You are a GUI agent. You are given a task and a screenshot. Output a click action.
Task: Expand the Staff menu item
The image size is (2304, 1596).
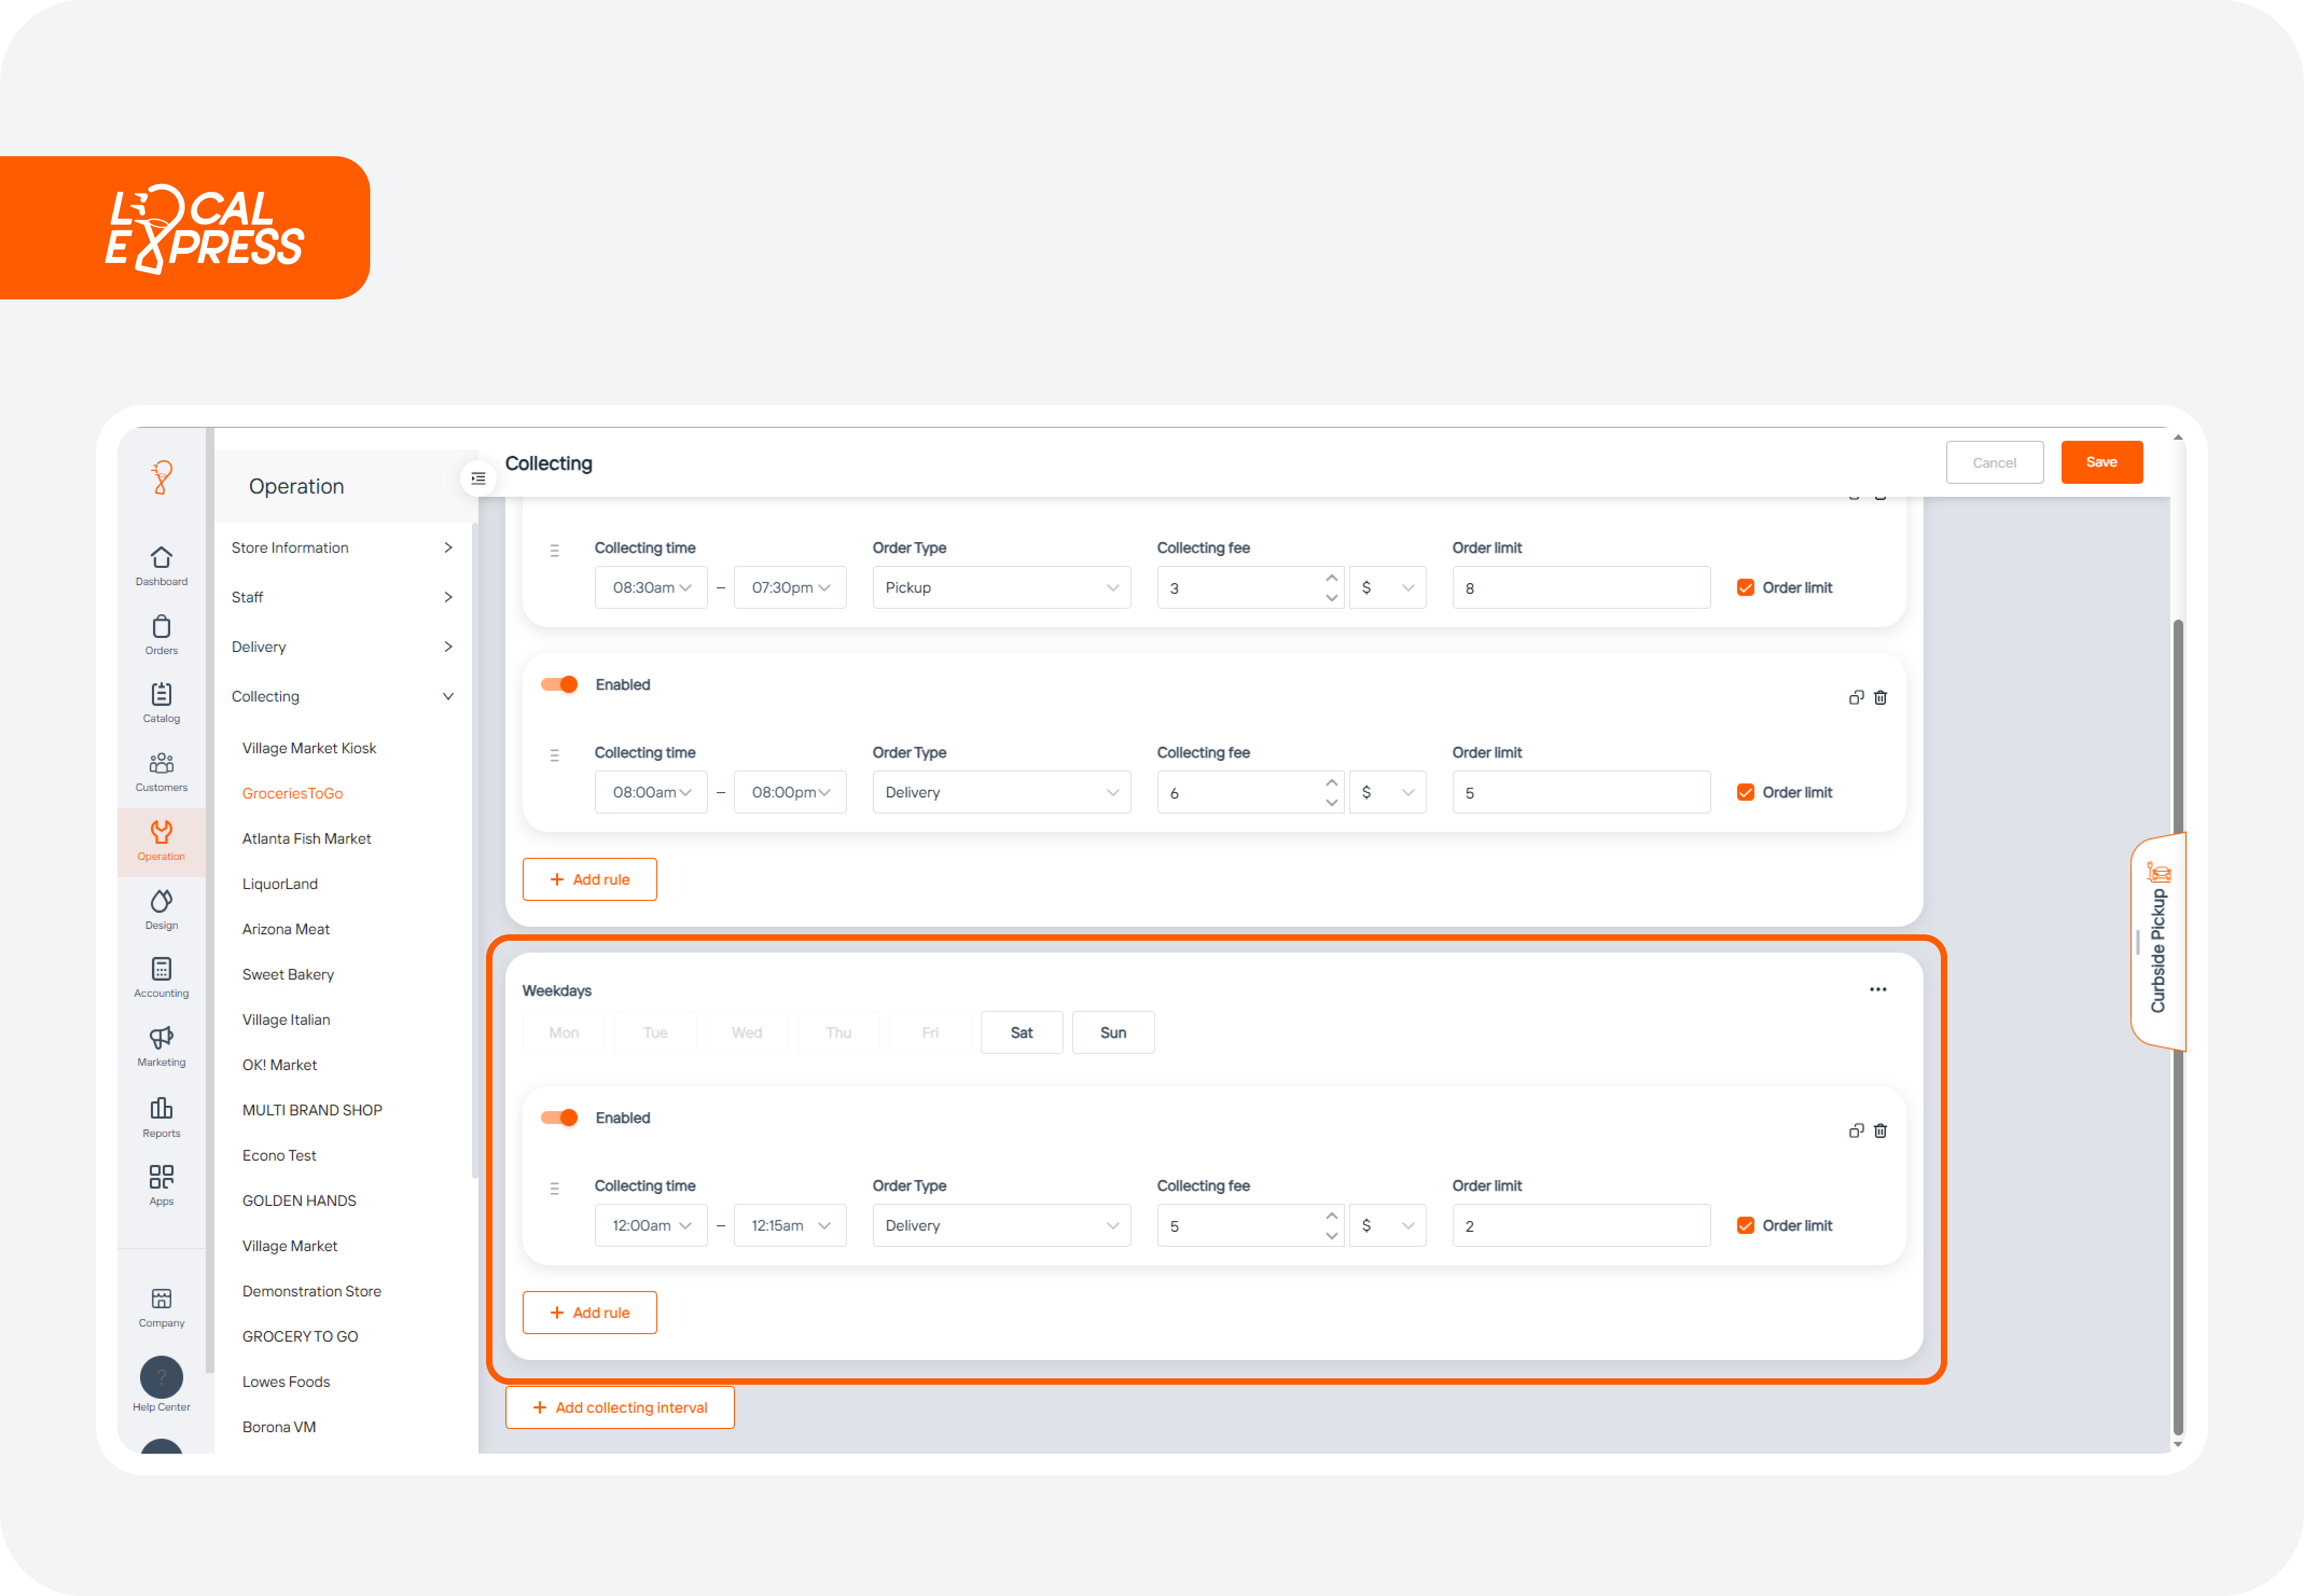pyautogui.click(x=343, y=597)
